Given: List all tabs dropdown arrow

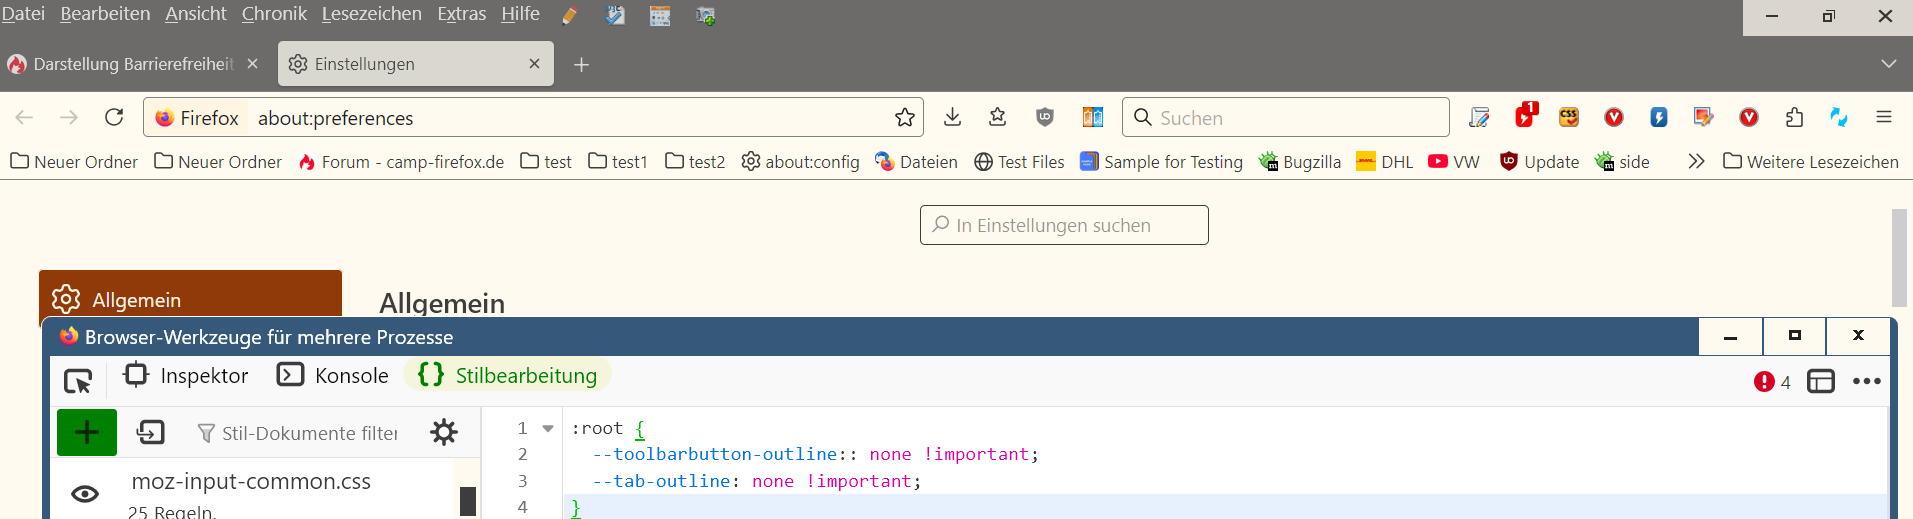Looking at the screenshot, I should click(1888, 64).
